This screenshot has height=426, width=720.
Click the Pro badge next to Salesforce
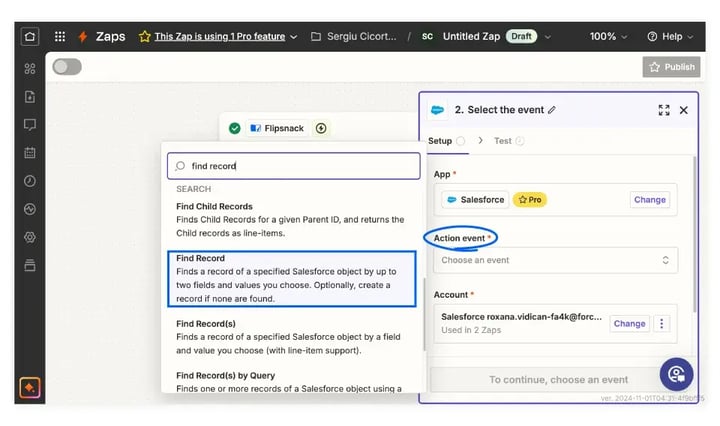point(530,200)
